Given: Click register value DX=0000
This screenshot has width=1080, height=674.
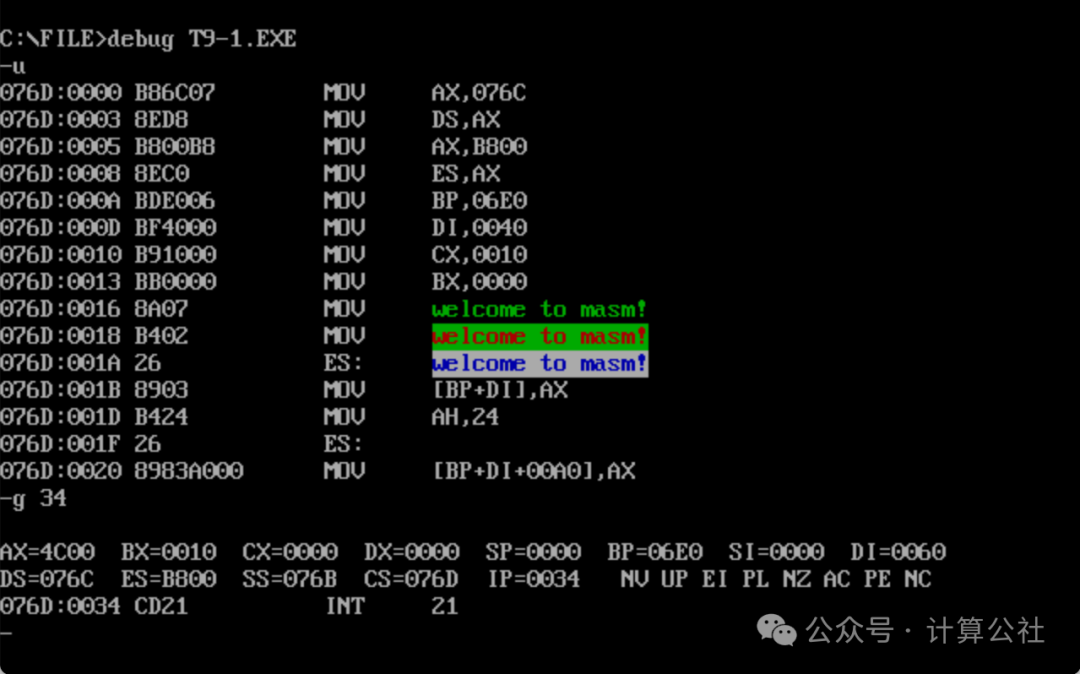Looking at the screenshot, I should [411, 552].
